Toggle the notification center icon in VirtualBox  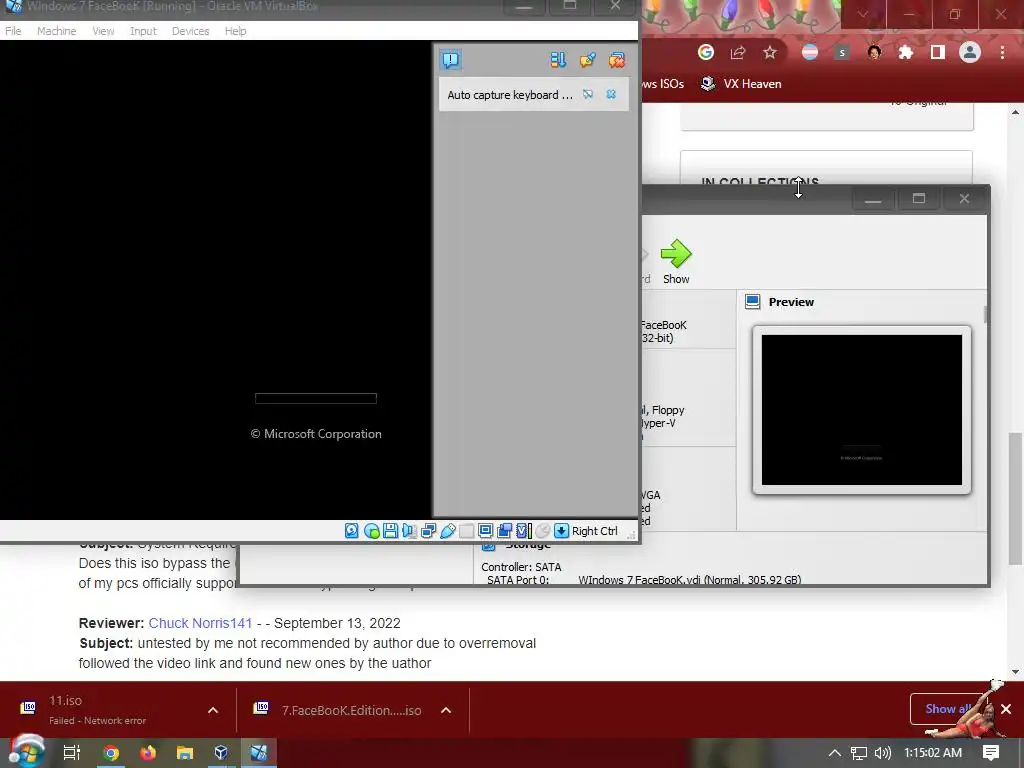(x=451, y=60)
